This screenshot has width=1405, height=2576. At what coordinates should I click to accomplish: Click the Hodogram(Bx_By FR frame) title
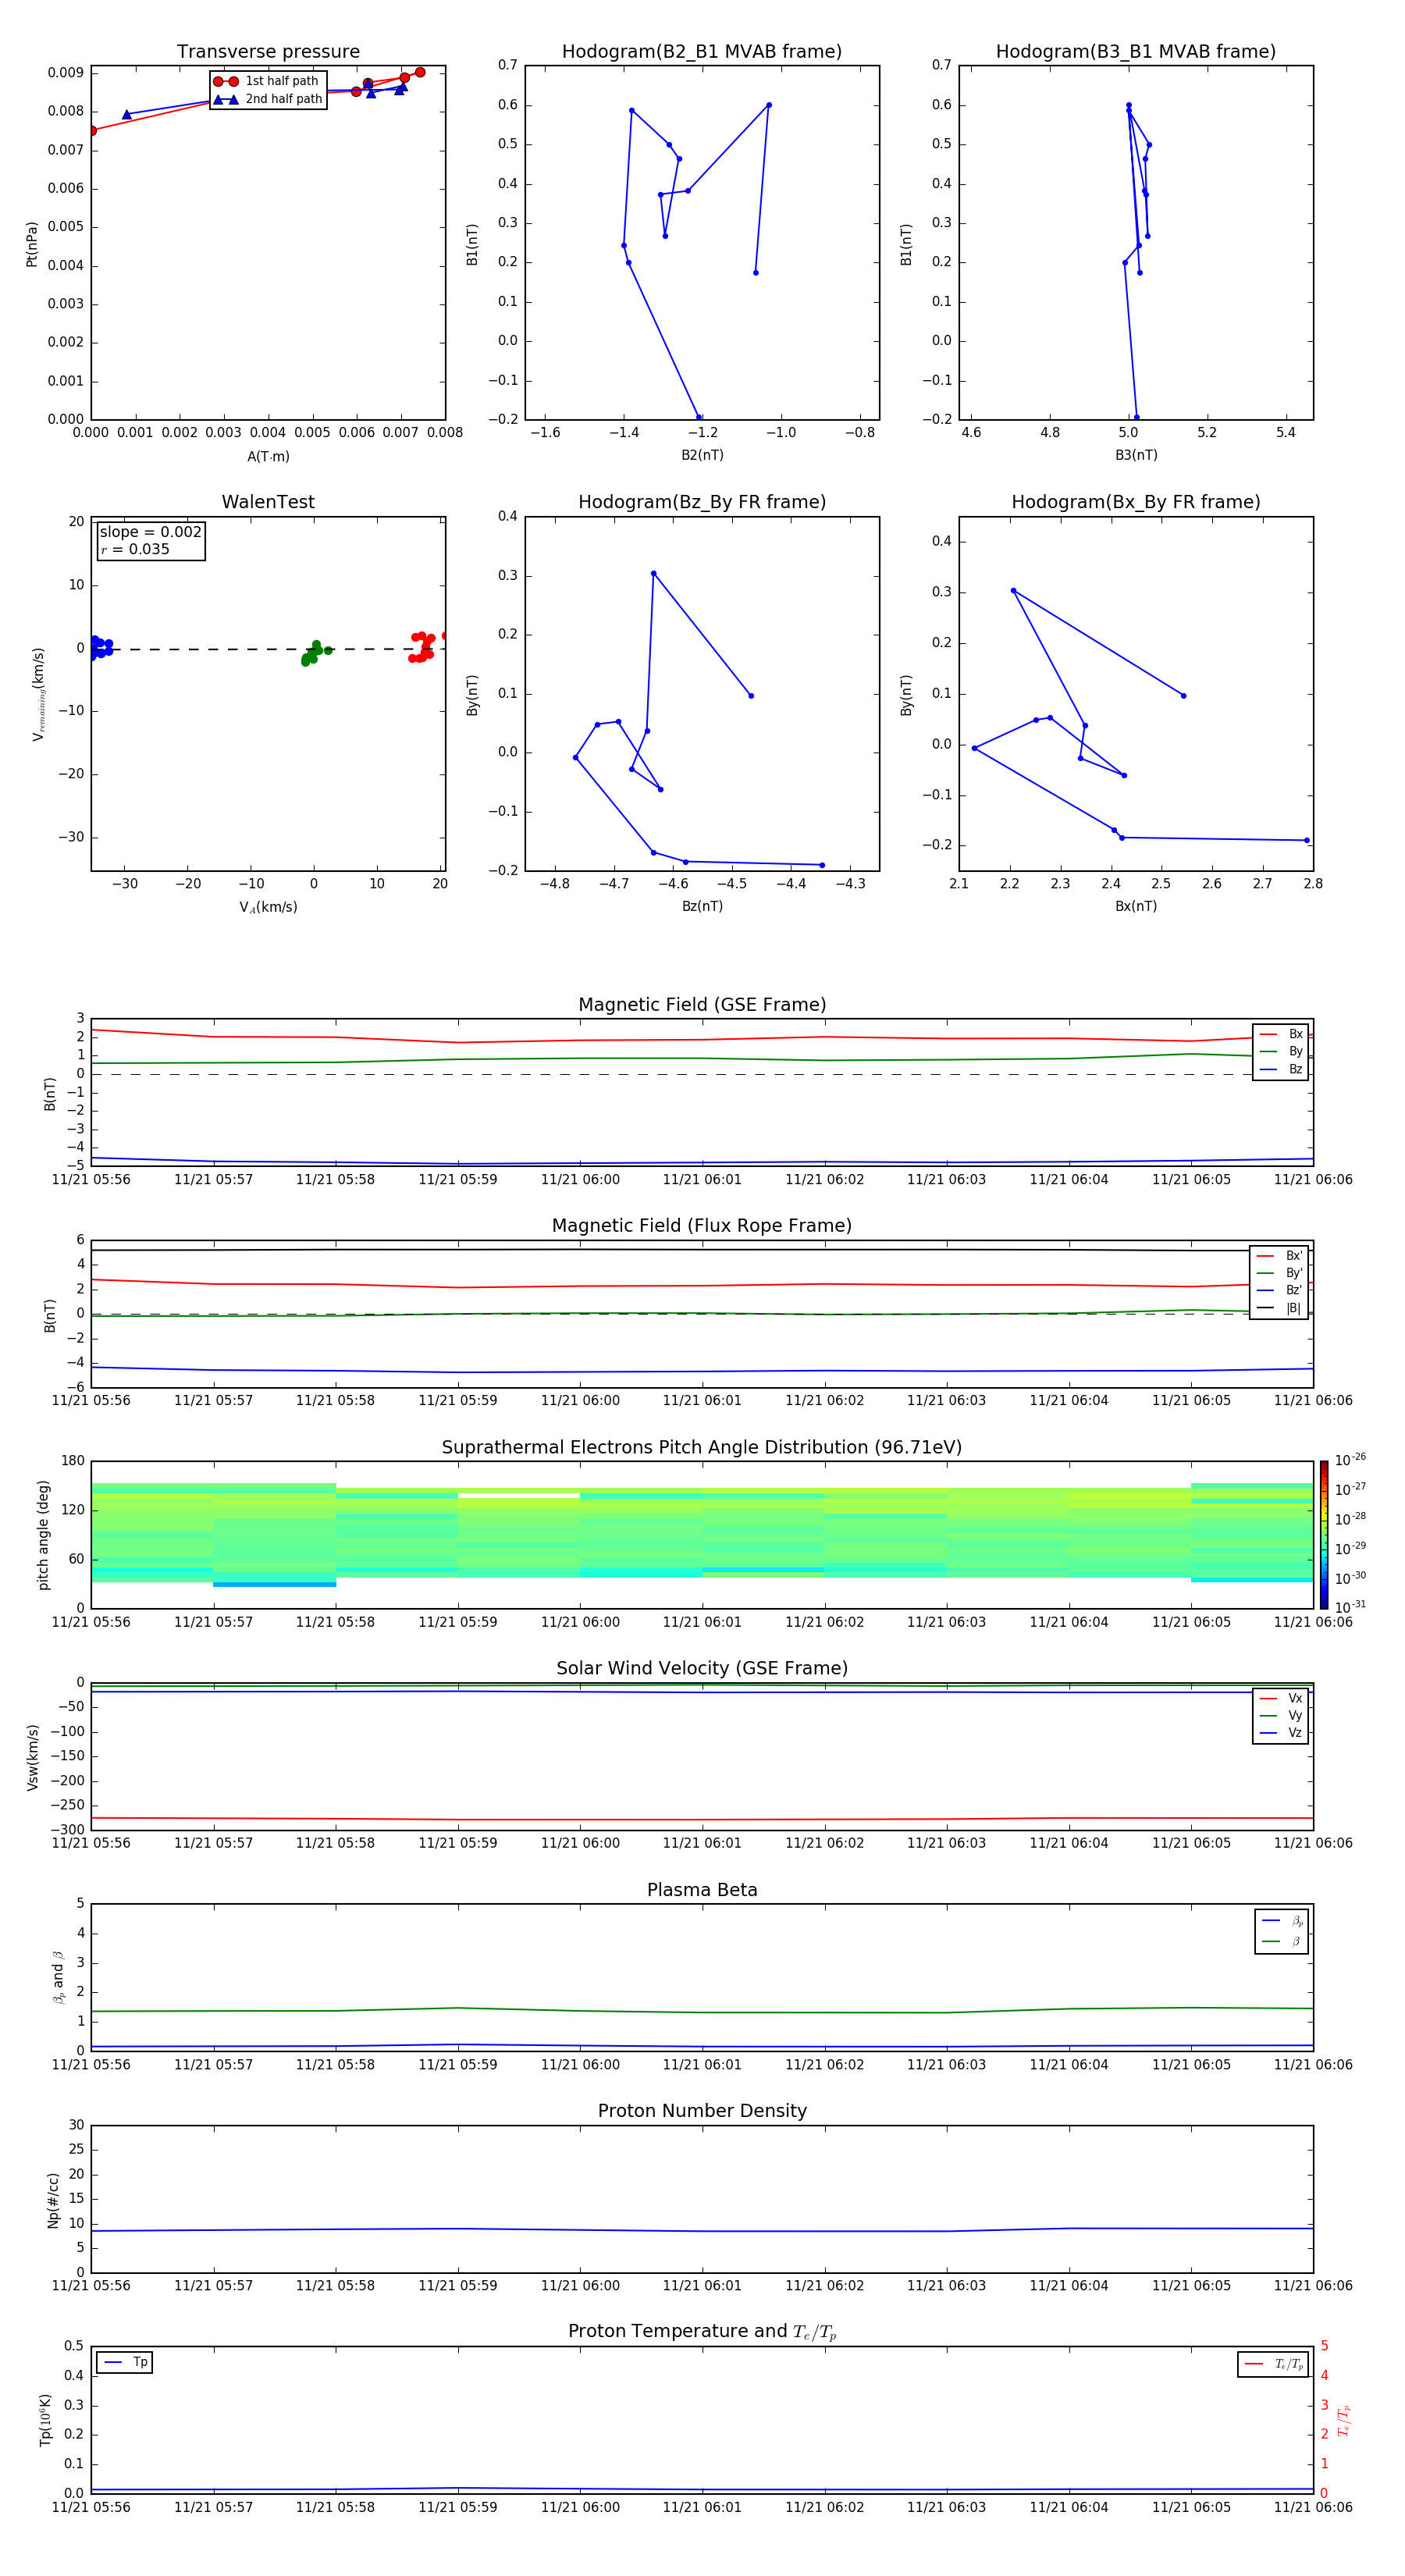1135,502
